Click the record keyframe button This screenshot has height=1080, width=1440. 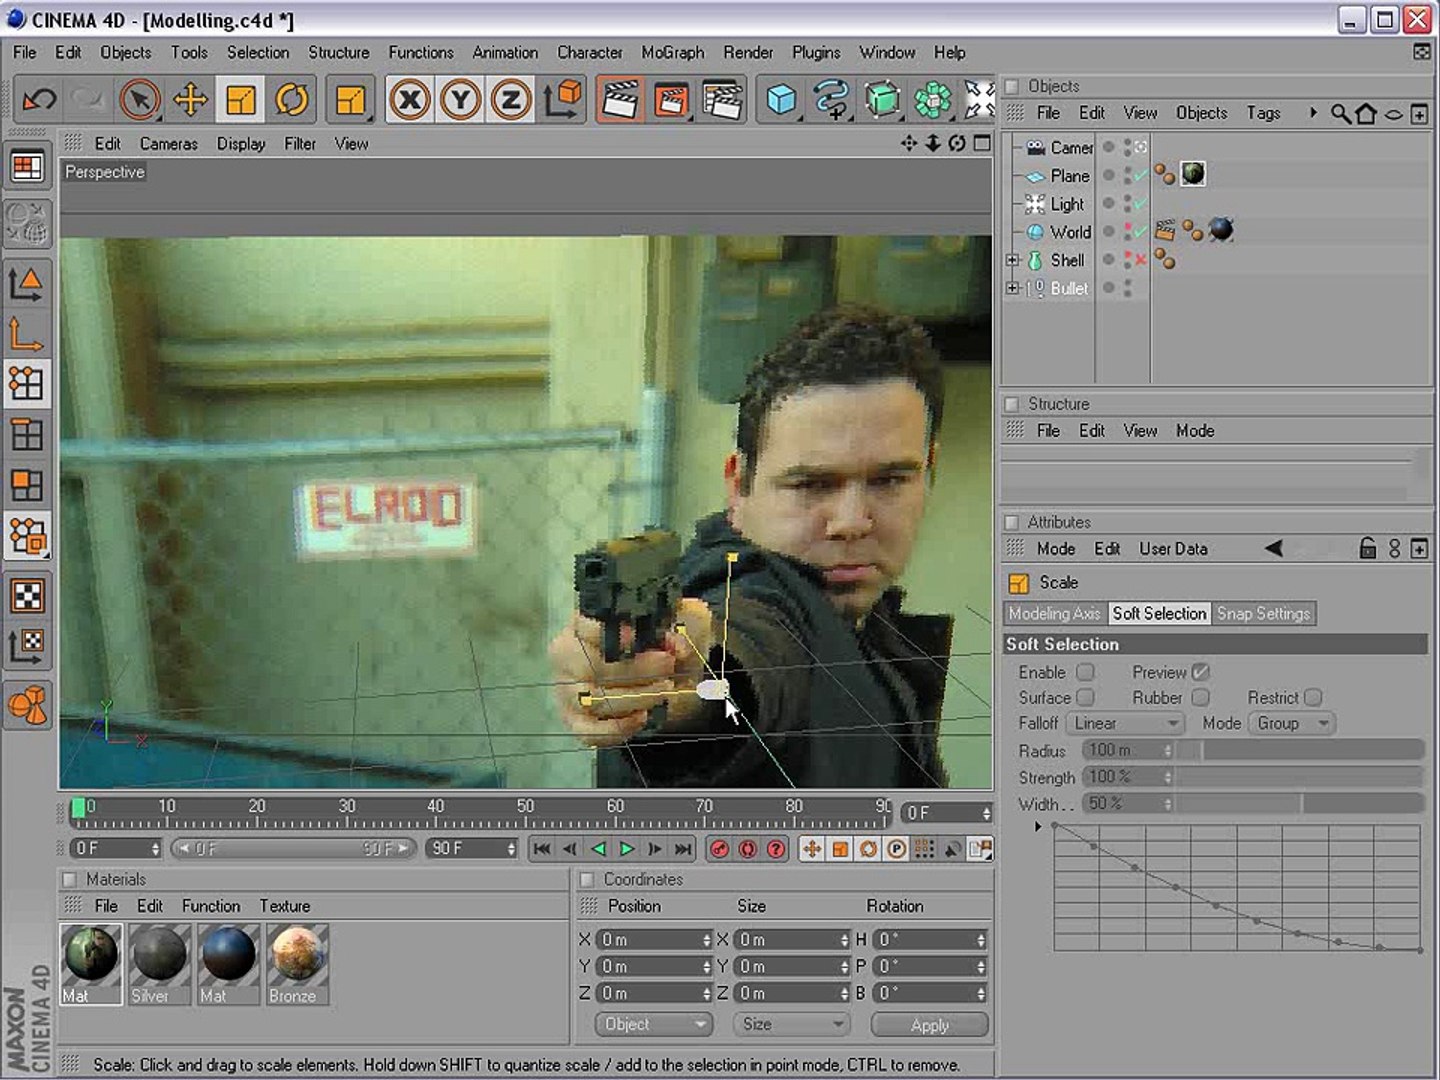719,849
